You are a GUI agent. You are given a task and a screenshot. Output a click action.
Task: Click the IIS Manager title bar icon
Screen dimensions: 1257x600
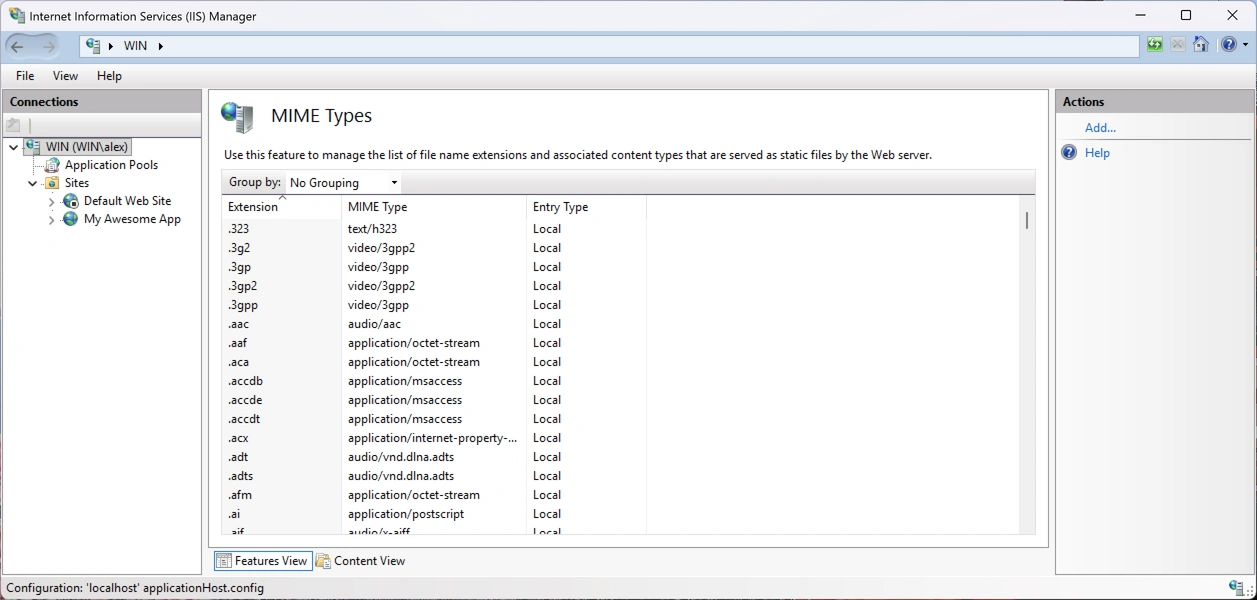17,16
